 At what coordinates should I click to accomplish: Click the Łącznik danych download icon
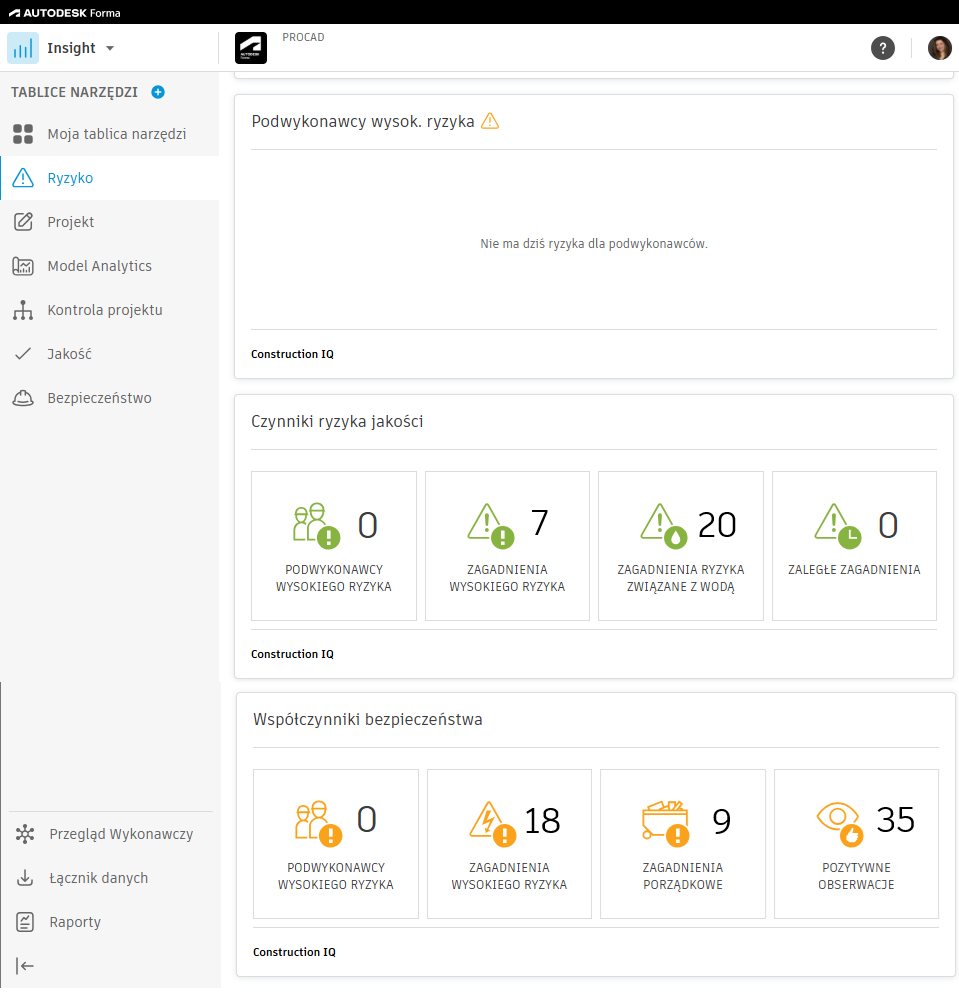[x=25, y=878]
